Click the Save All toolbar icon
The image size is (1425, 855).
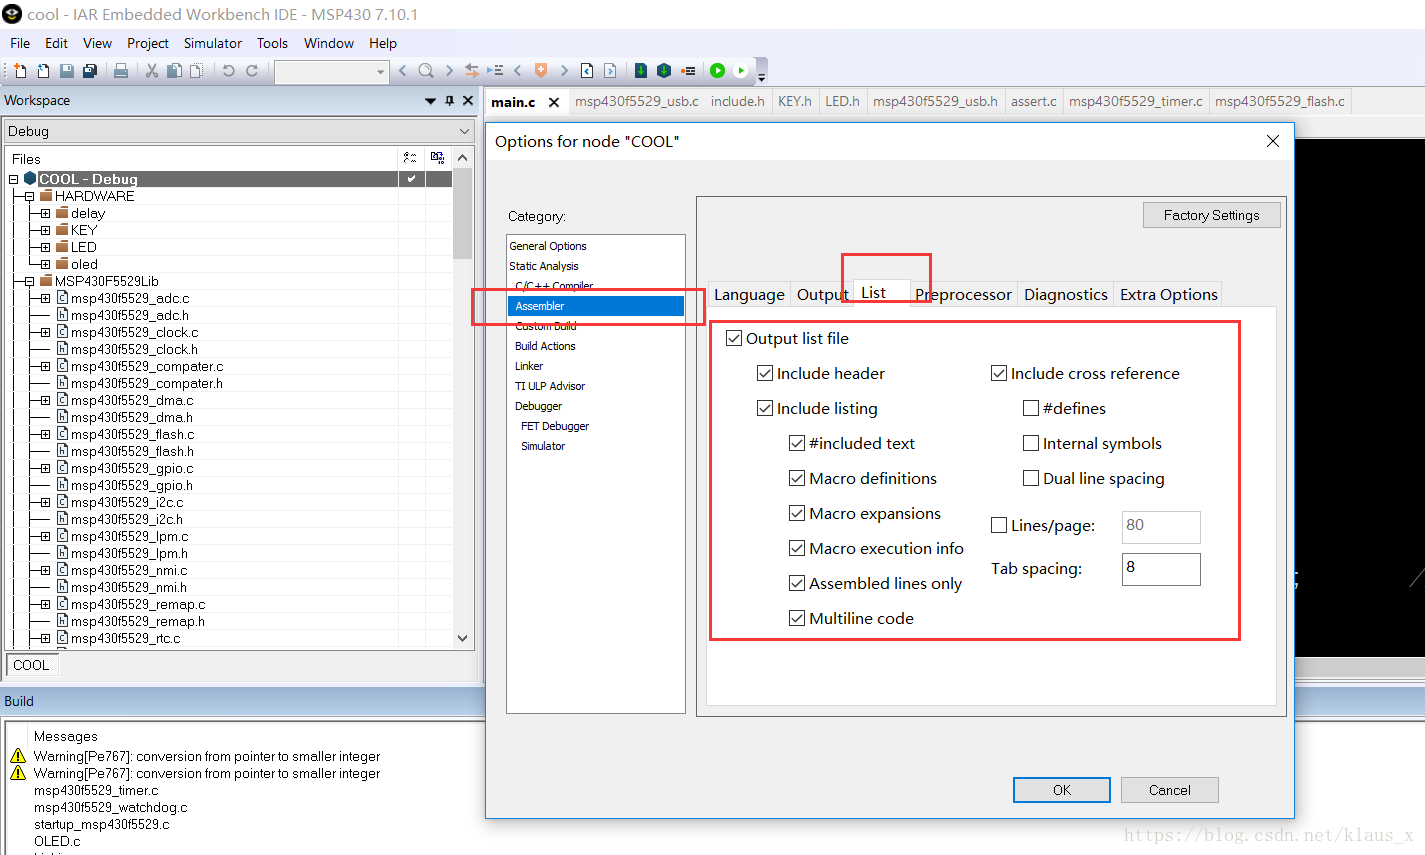point(90,70)
